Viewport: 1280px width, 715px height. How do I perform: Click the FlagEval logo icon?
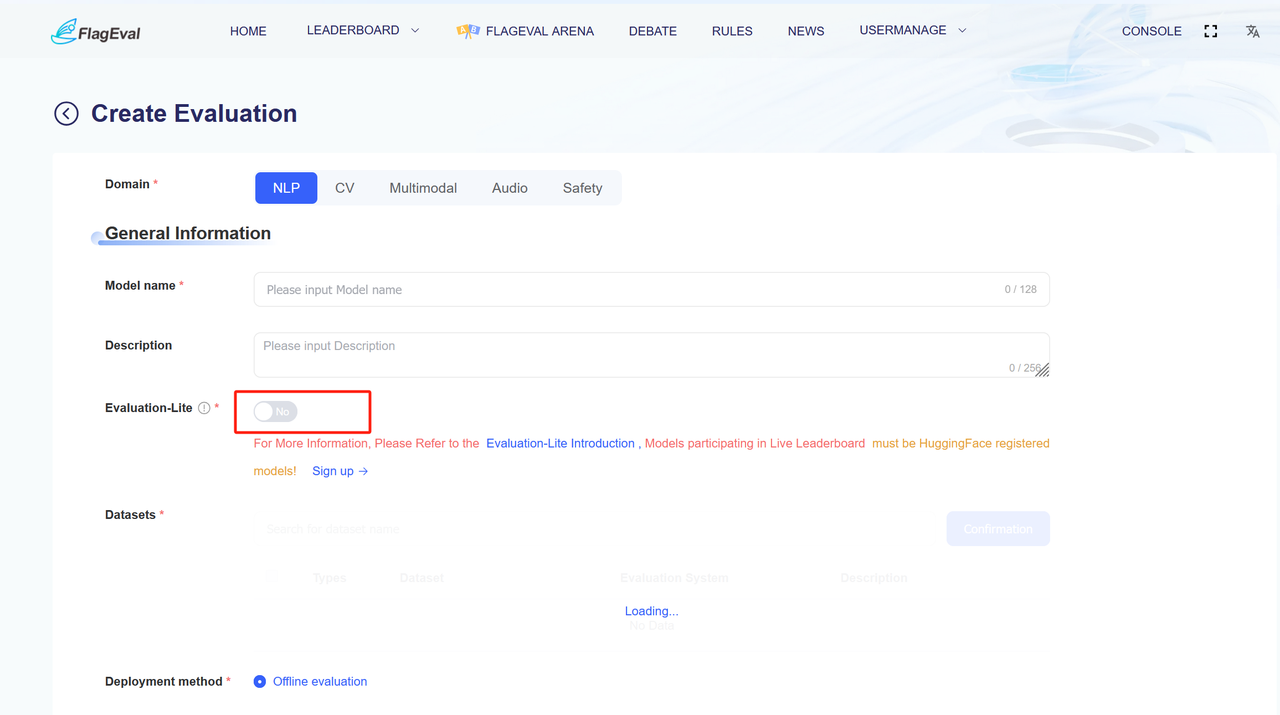point(65,32)
